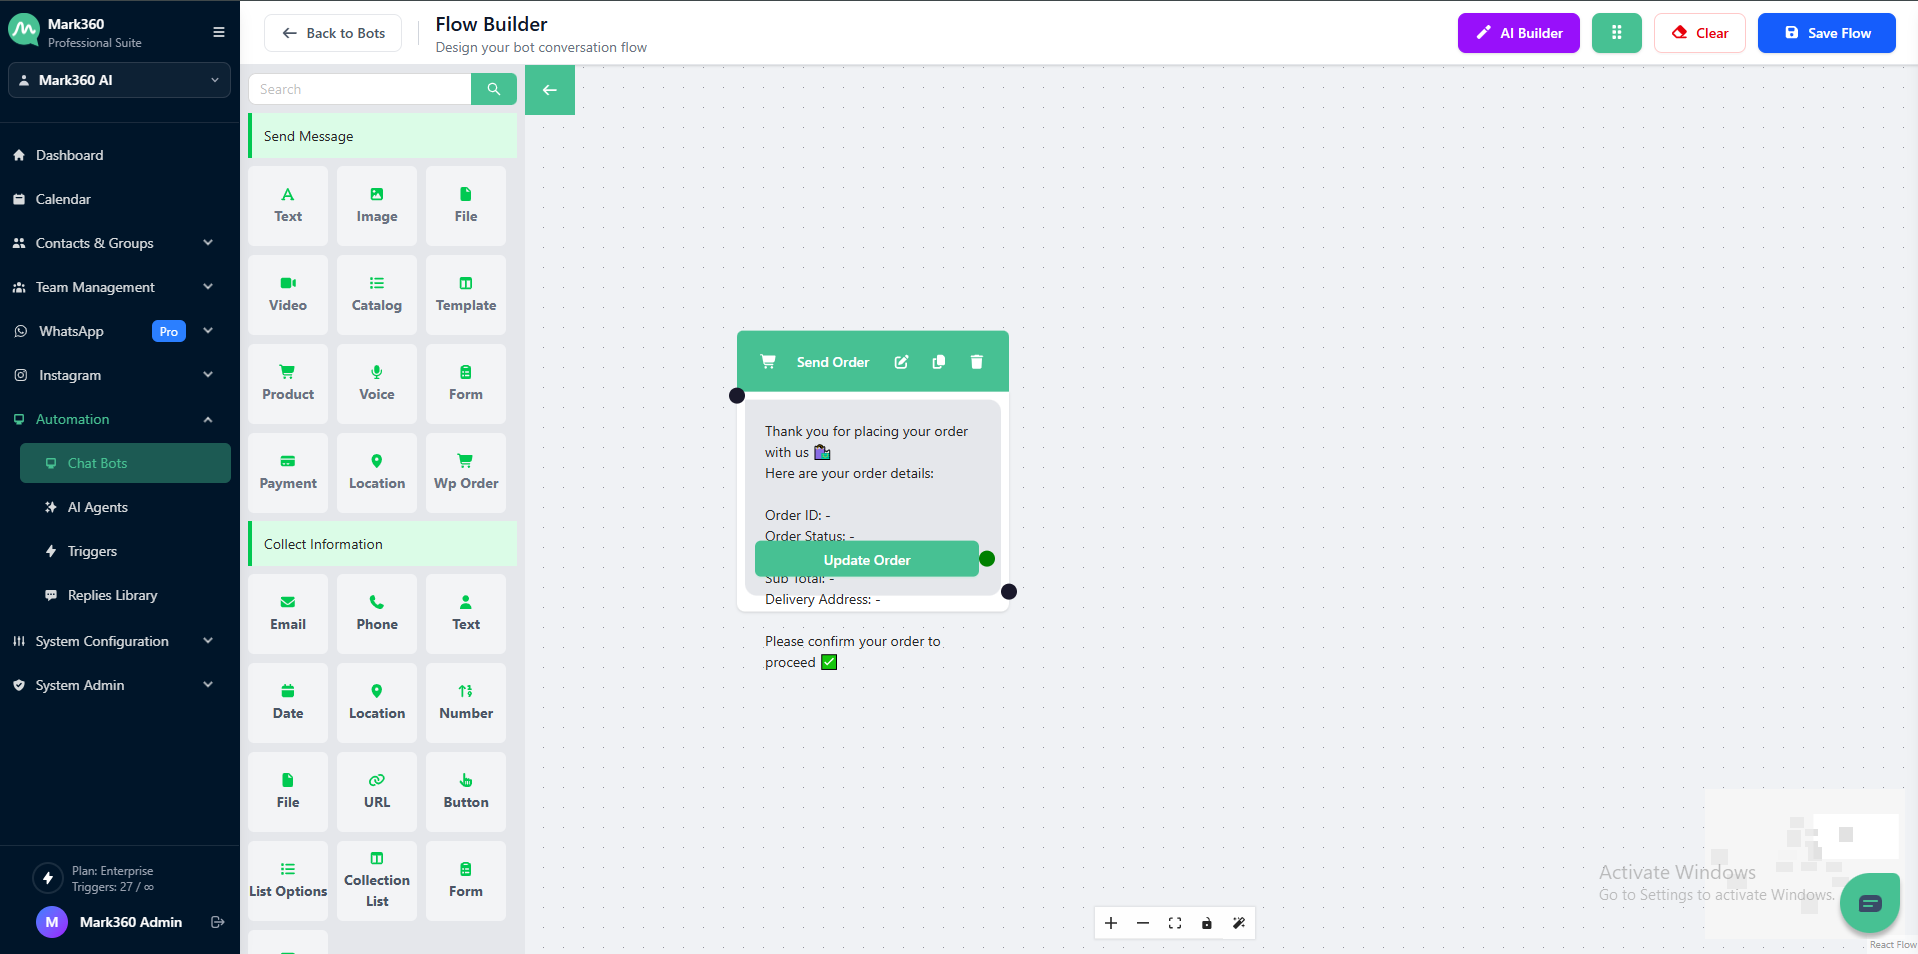The width and height of the screenshot is (1918, 954).
Task: Click the zoom in plus control
Action: [x=1111, y=923]
